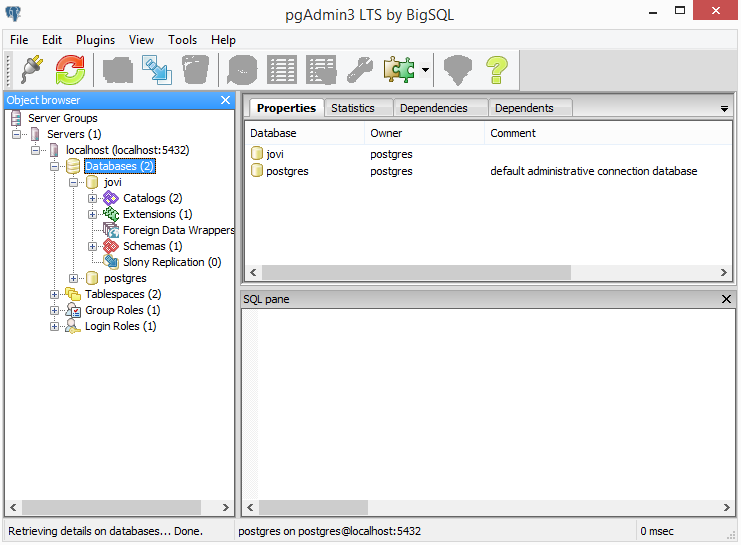
Task: Open the Dependencies tab
Action: [432, 108]
